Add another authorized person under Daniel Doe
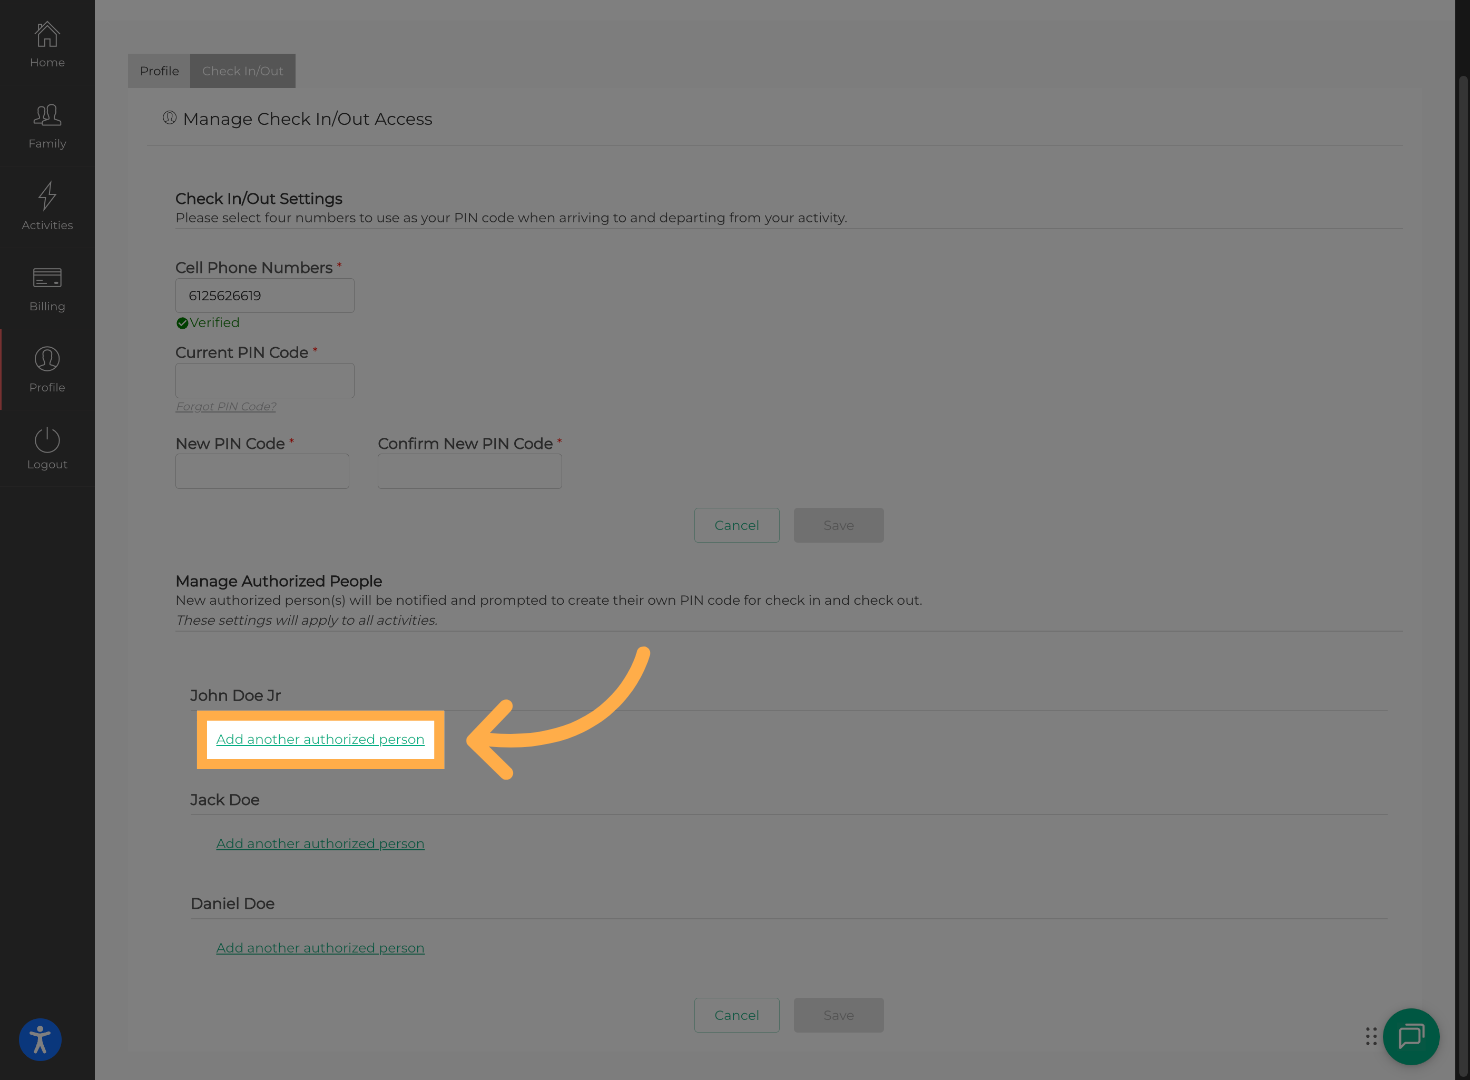The image size is (1470, 1080). (x=320, y=947)
